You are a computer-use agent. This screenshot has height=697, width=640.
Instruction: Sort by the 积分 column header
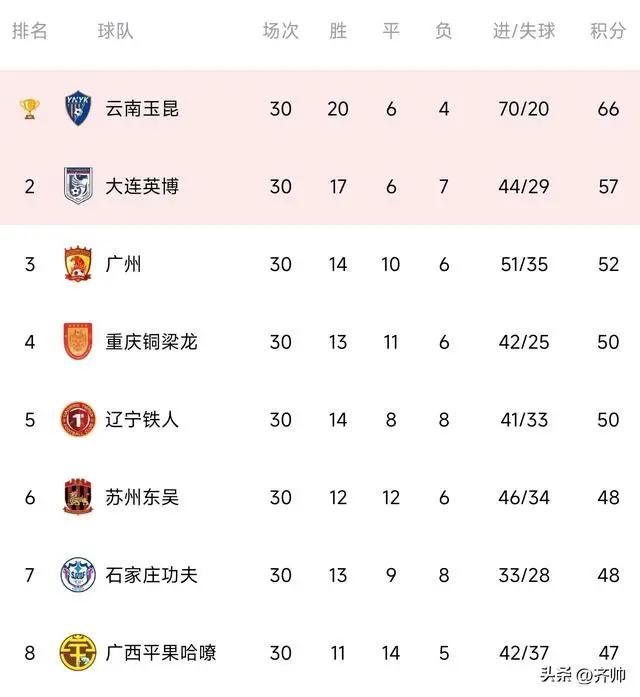click(608, 31)
